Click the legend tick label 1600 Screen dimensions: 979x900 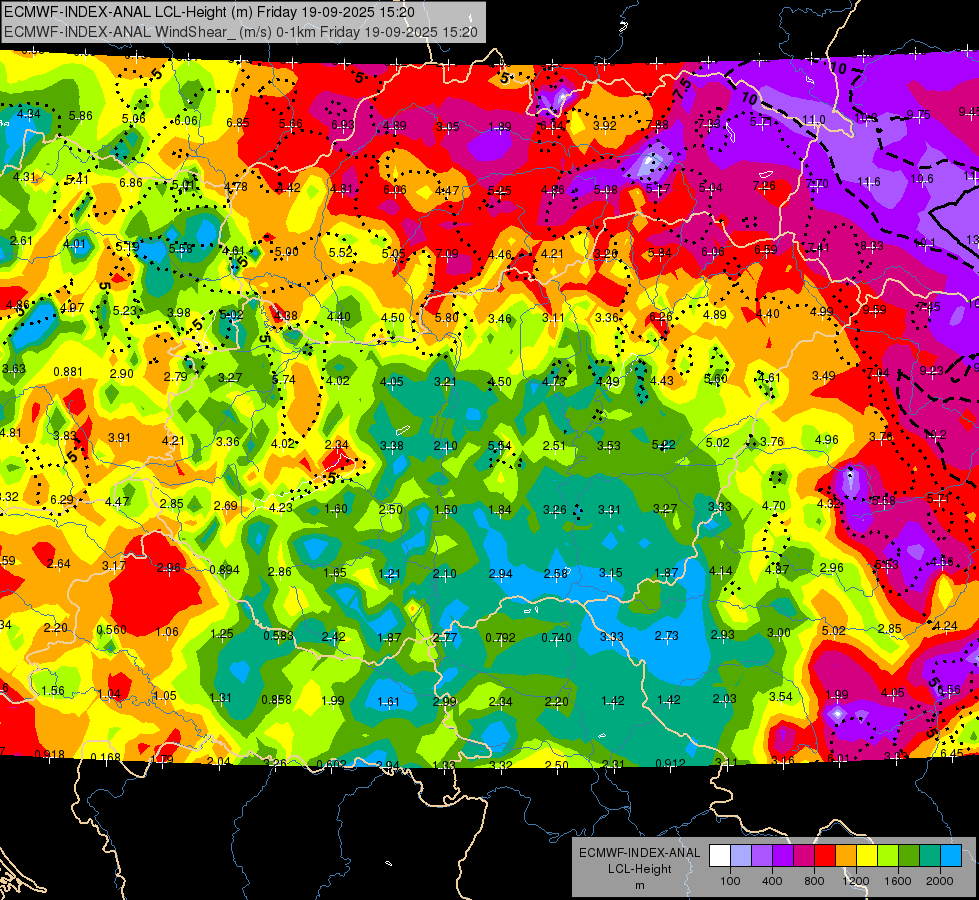point(898,881)
